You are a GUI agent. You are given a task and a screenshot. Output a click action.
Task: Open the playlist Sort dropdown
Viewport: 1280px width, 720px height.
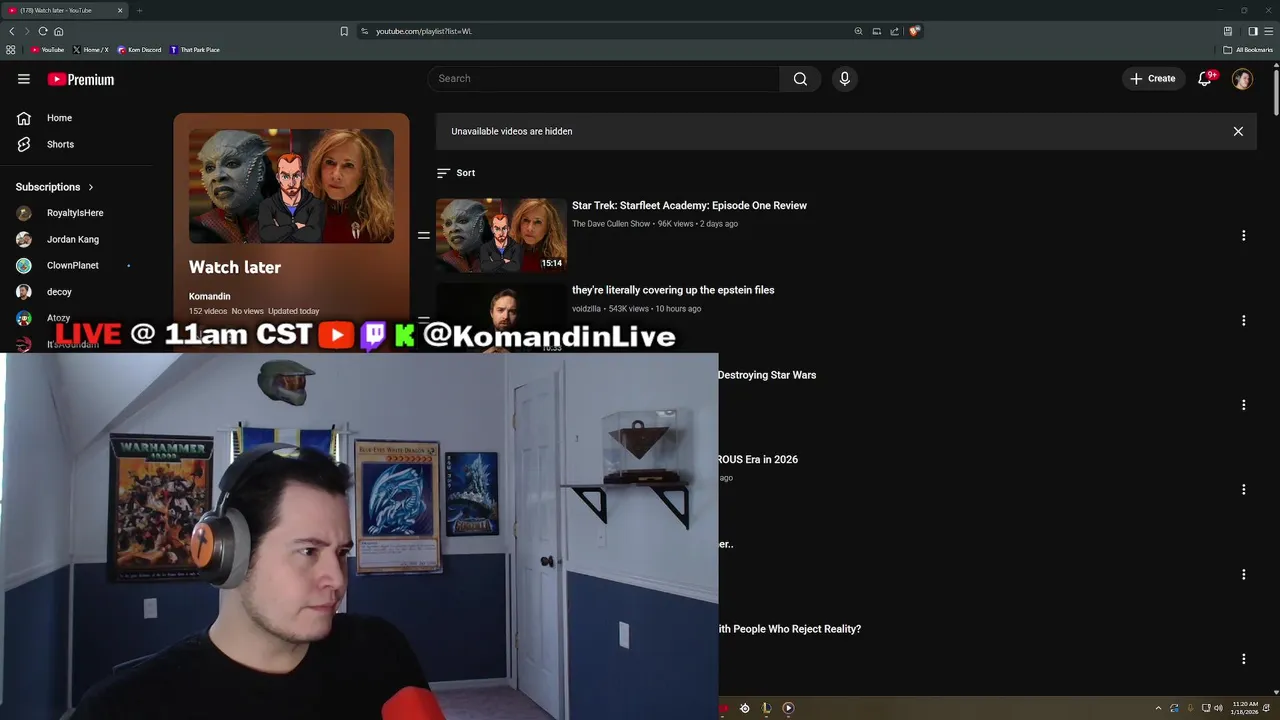tap(456, 173)
